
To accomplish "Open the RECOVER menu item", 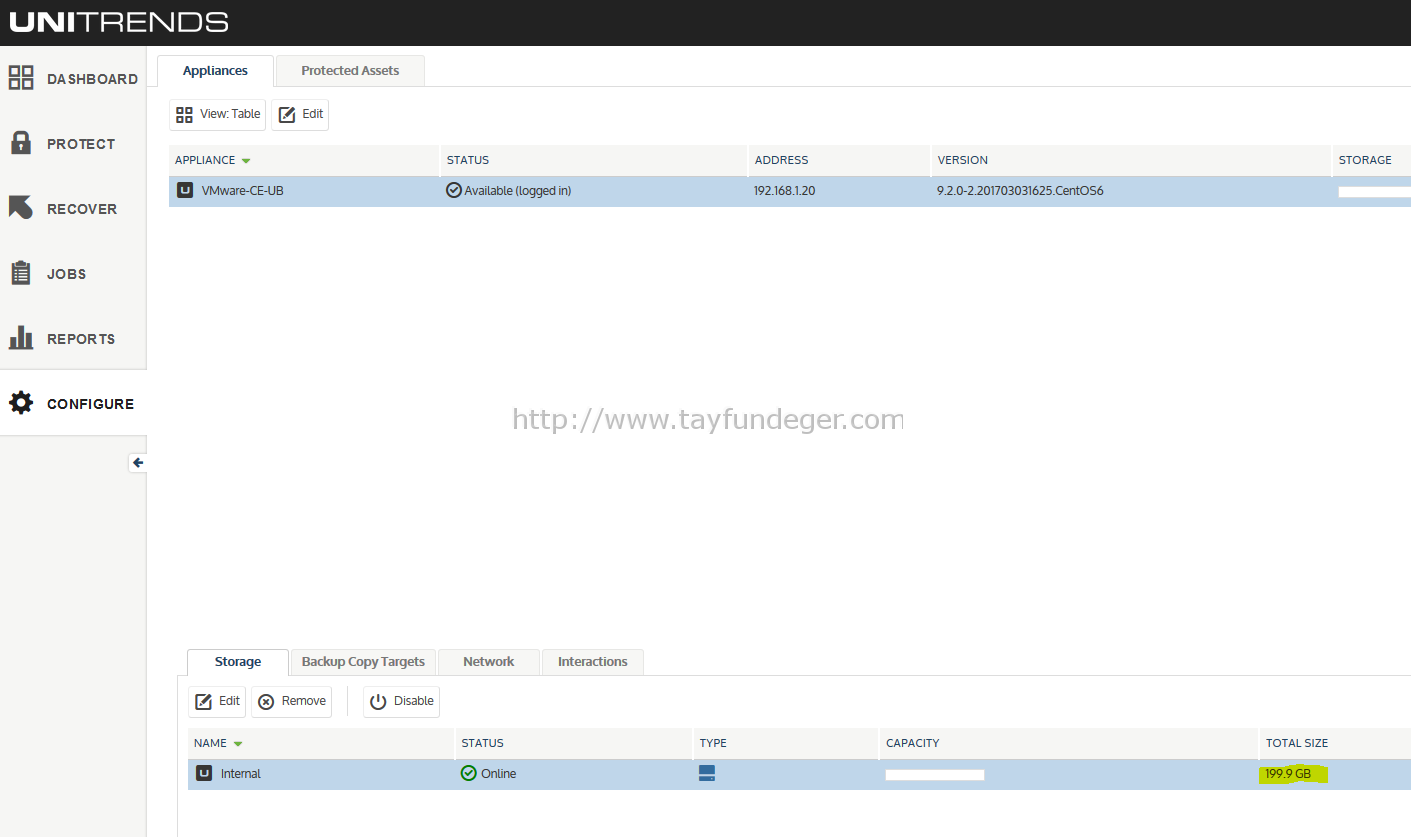I will point(82,209).
